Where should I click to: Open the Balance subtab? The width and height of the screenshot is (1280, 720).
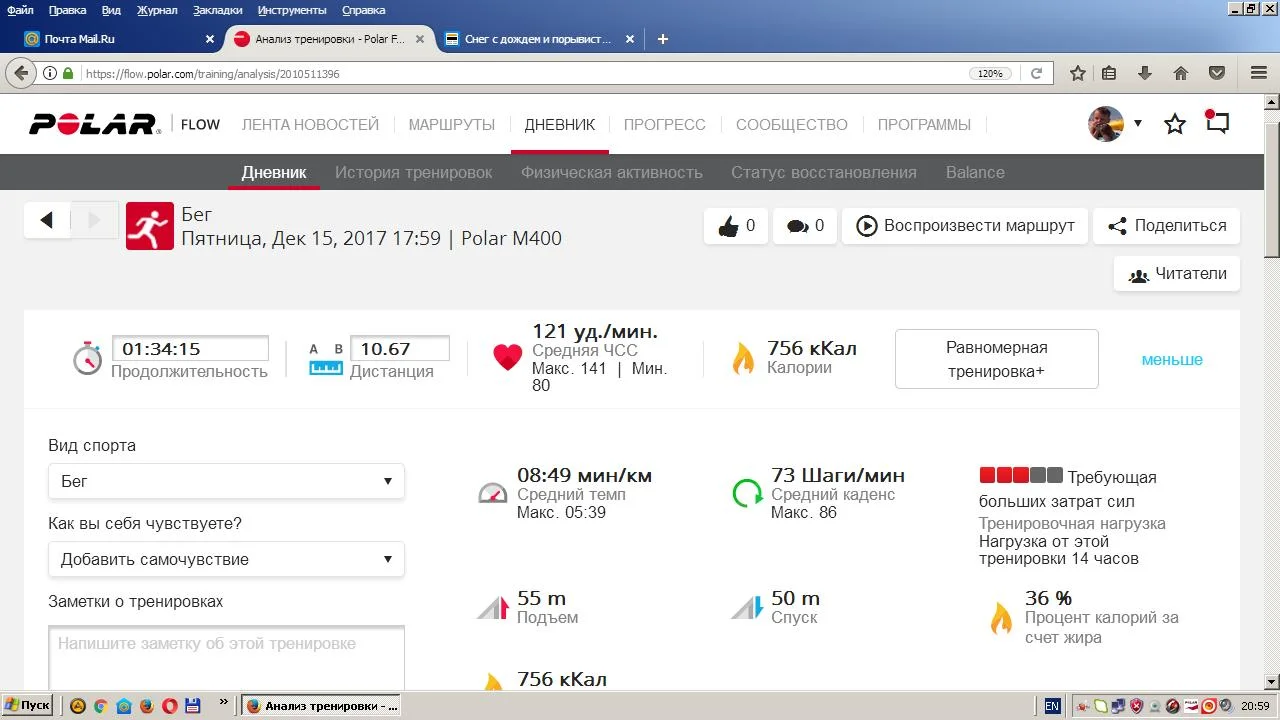(975, 172)
